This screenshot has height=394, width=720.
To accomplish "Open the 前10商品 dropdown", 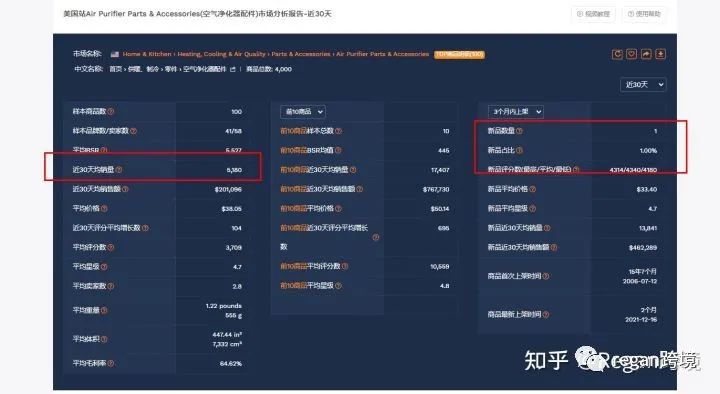I will 303,112.
